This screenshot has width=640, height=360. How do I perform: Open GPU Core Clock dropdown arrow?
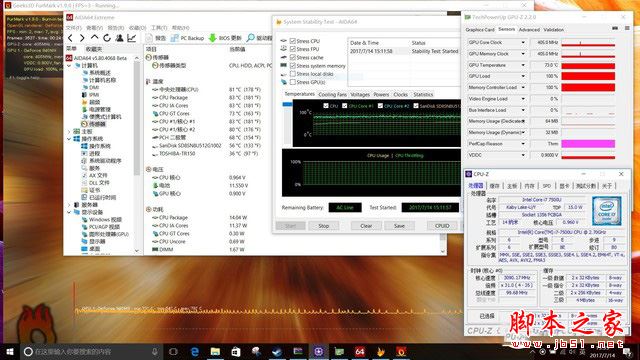click(x=523, y=42)
